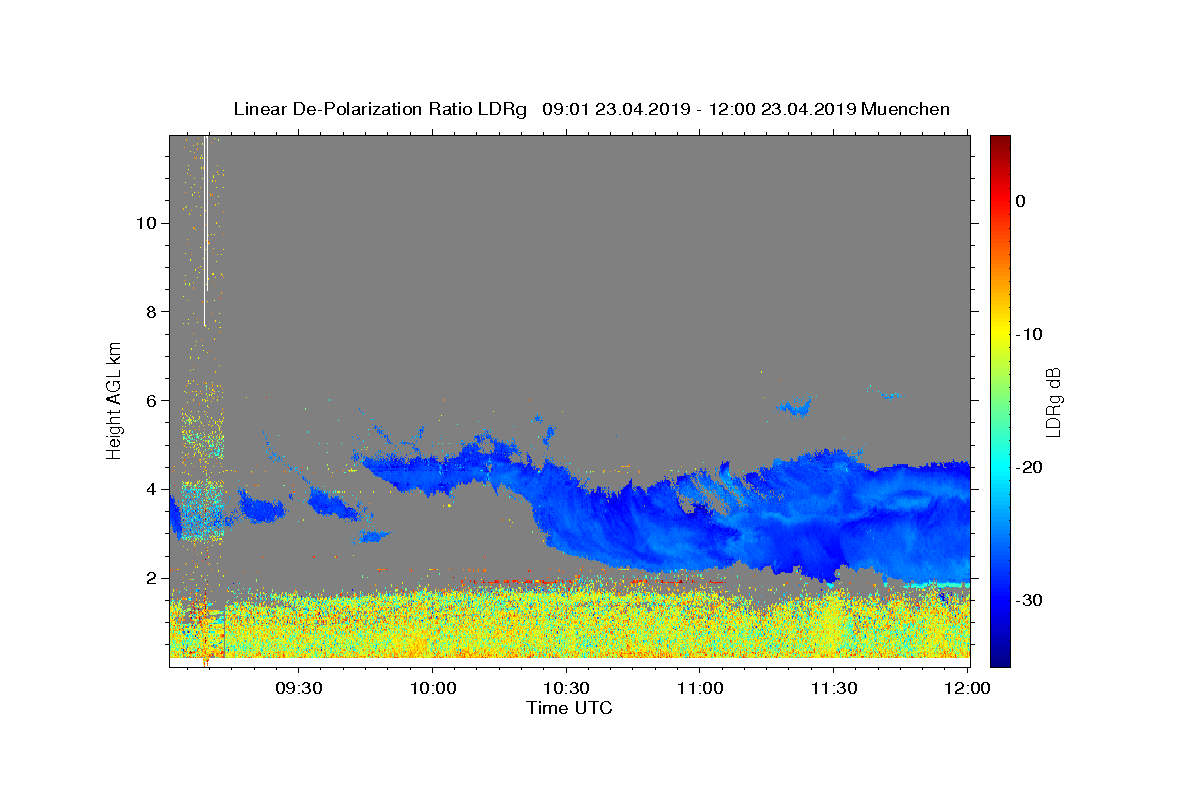The height and width of the screenshot is (800, 1200).
Task: Click the colorbar label '-20'
Action: 1029,467
